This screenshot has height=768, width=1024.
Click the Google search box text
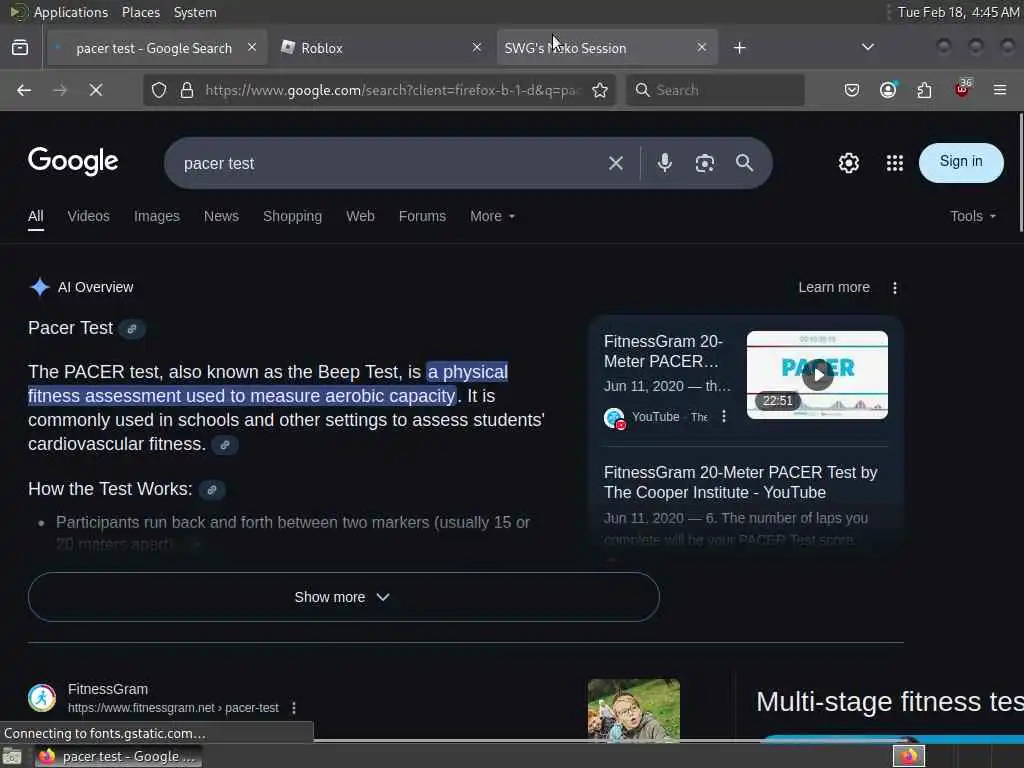click(219, 164)
